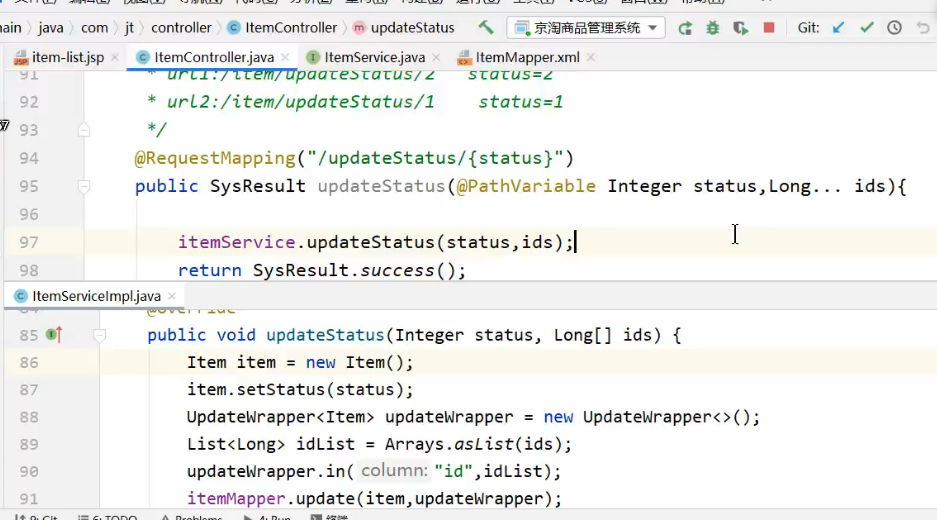937x520 pixels.
Task: Run with coverage shield icon
Action: coord(740,27)
